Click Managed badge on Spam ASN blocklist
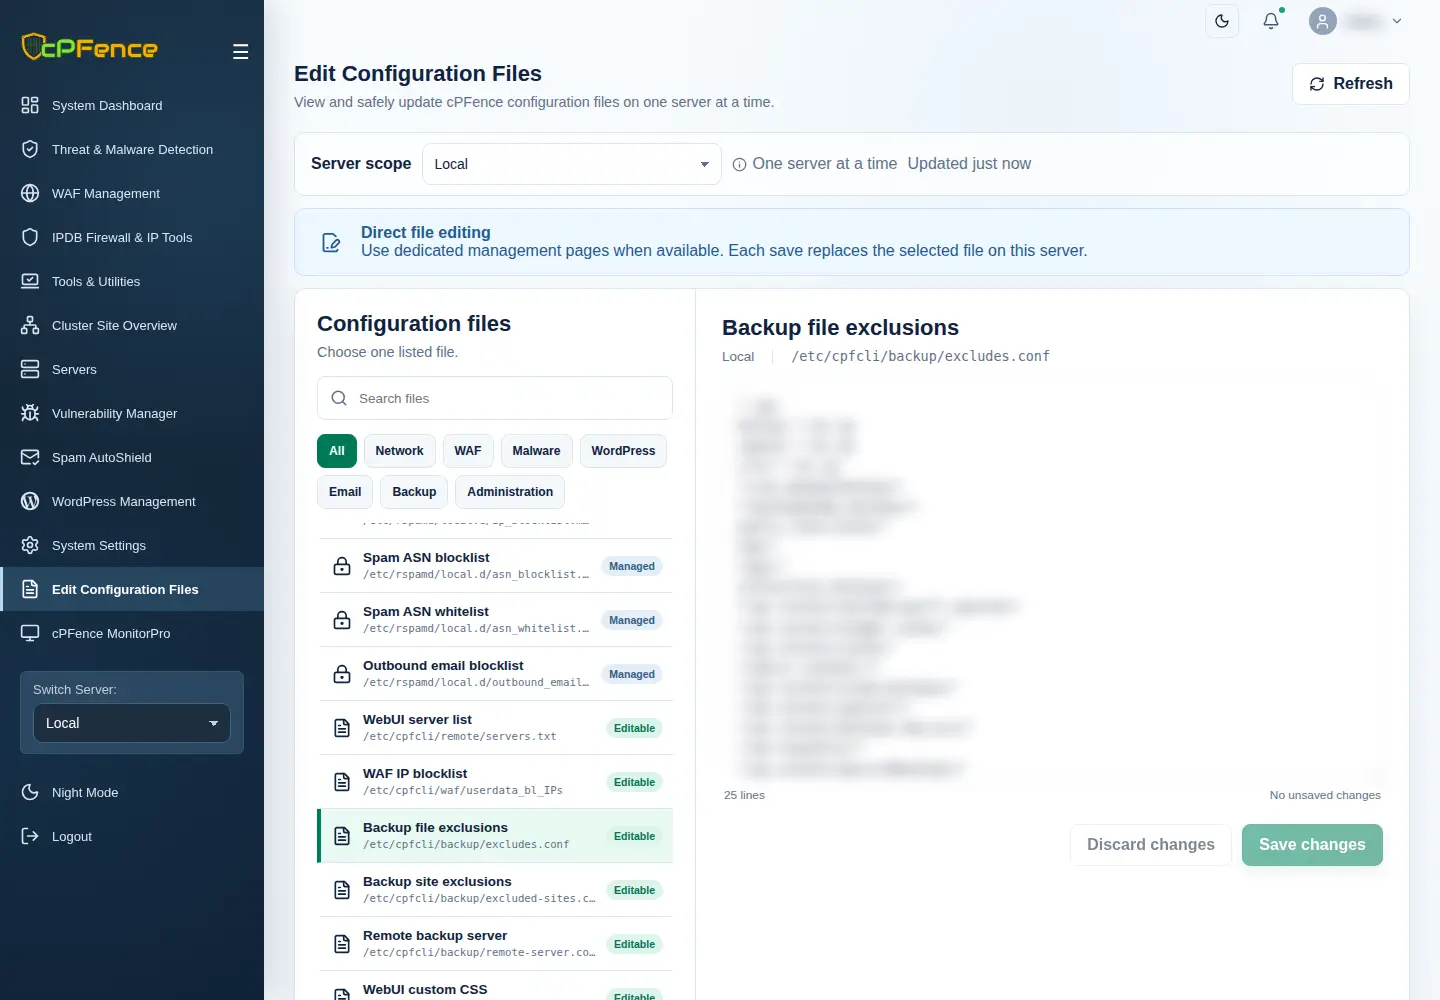The width and height of the screenshot is (1440, 1000). point(632,566)
